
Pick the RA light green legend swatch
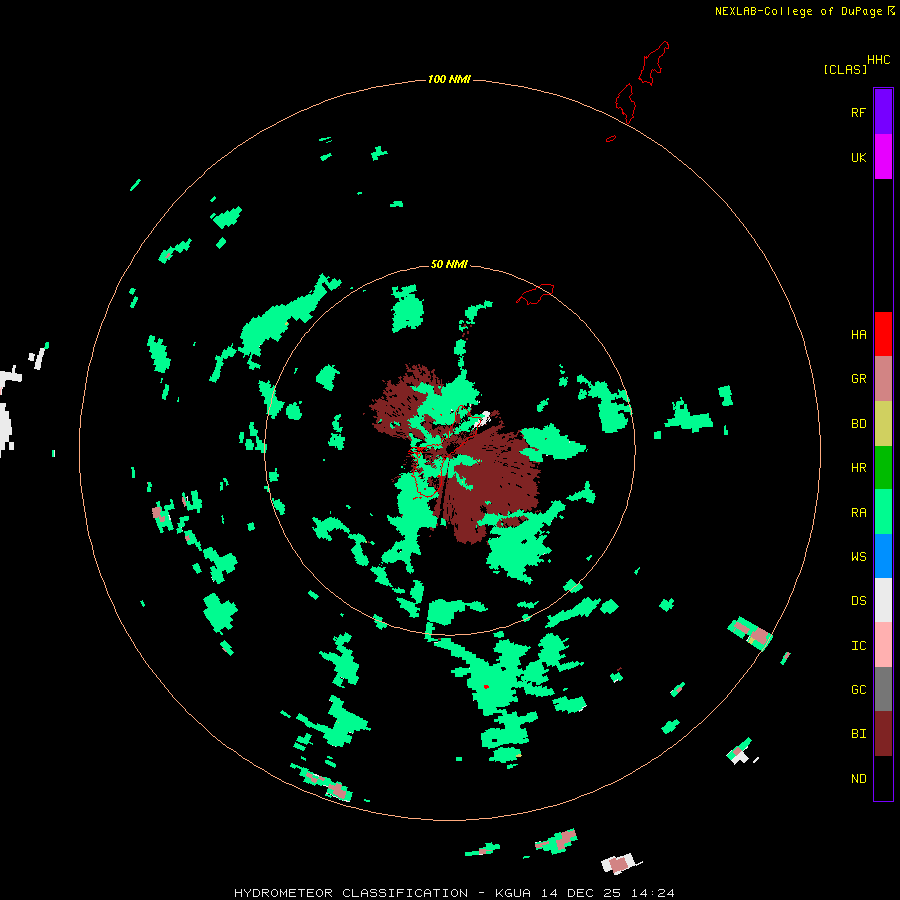pyautogui.click(x=883, y=512)
